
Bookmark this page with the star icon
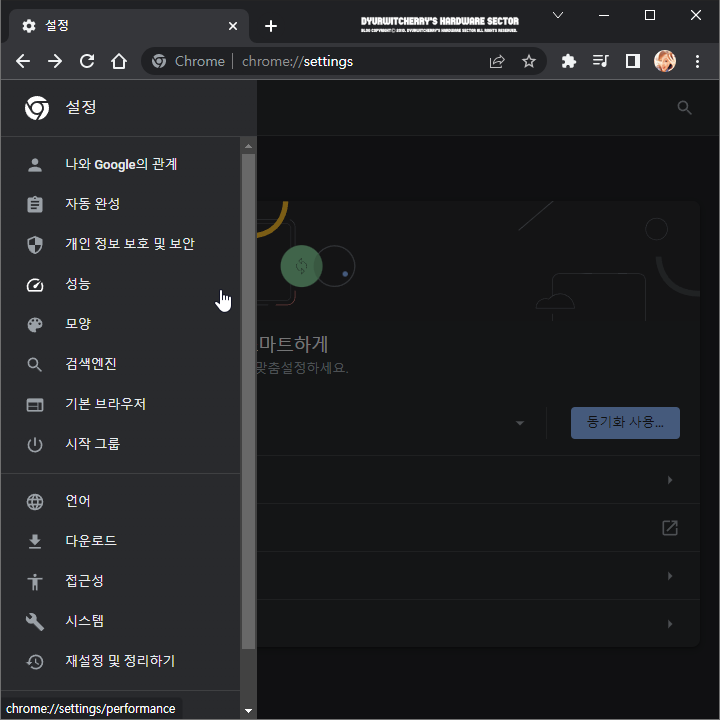point(529,61)
